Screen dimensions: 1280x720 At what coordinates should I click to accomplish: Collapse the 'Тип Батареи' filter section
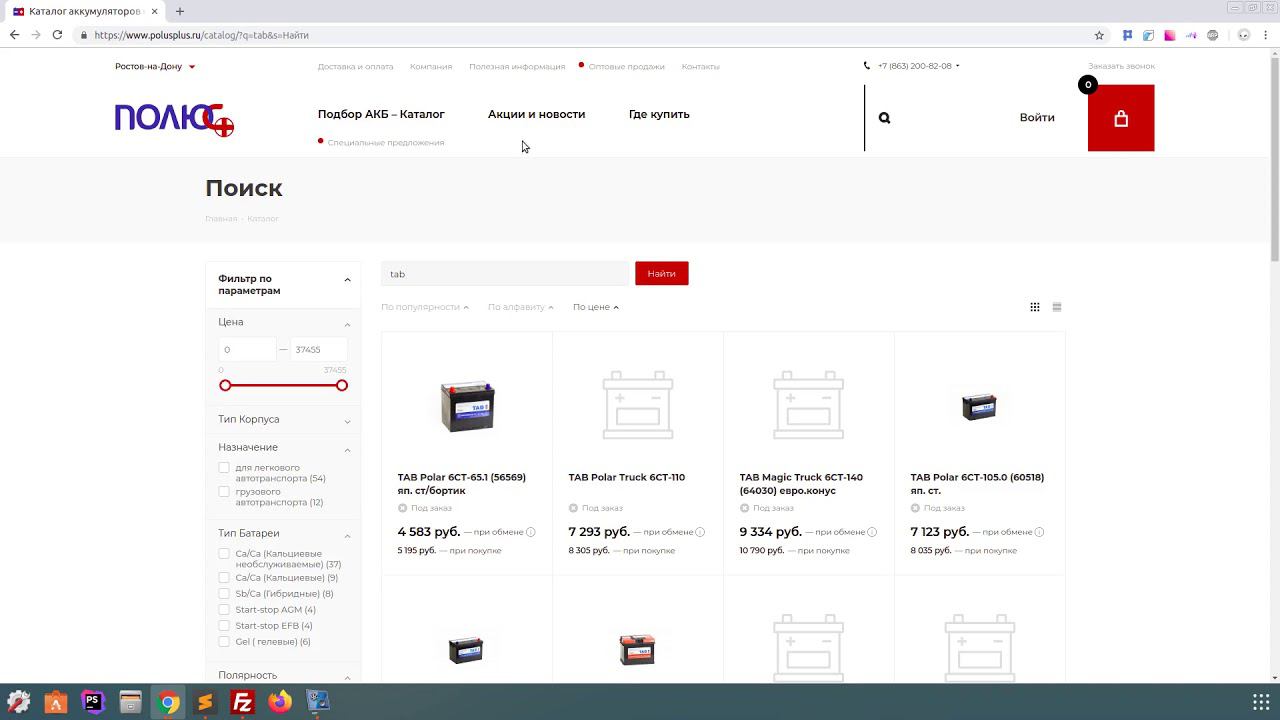pos(347,536)
